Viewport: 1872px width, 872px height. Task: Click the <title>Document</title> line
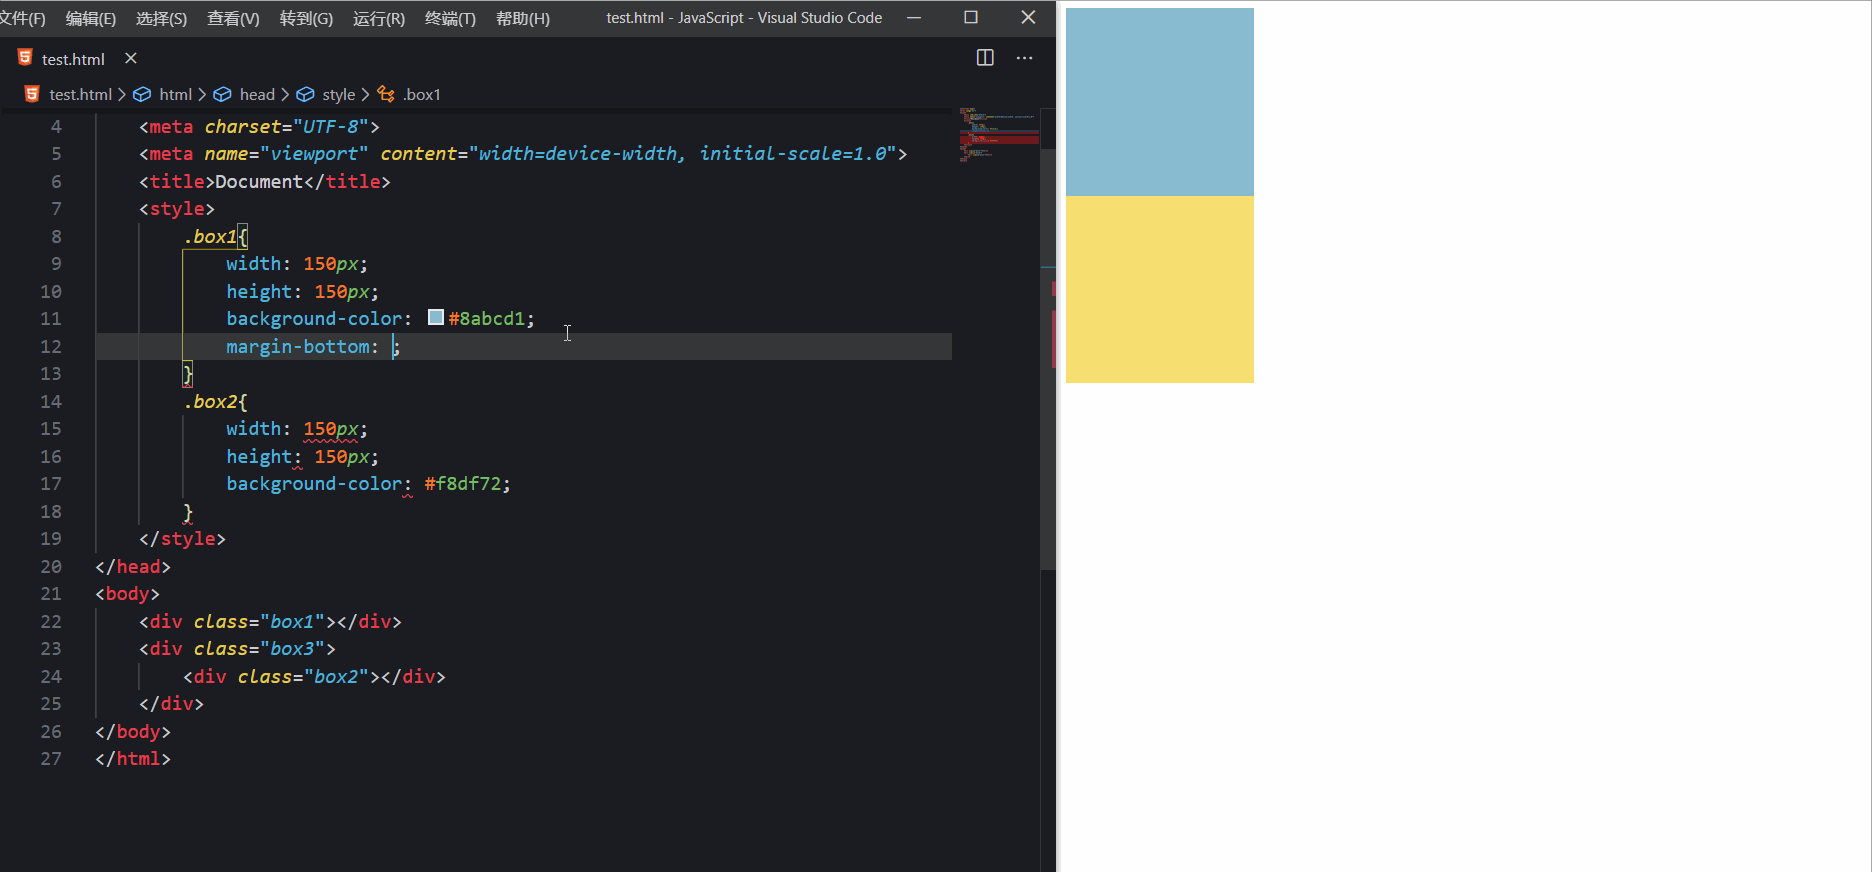tap(265, 181)
